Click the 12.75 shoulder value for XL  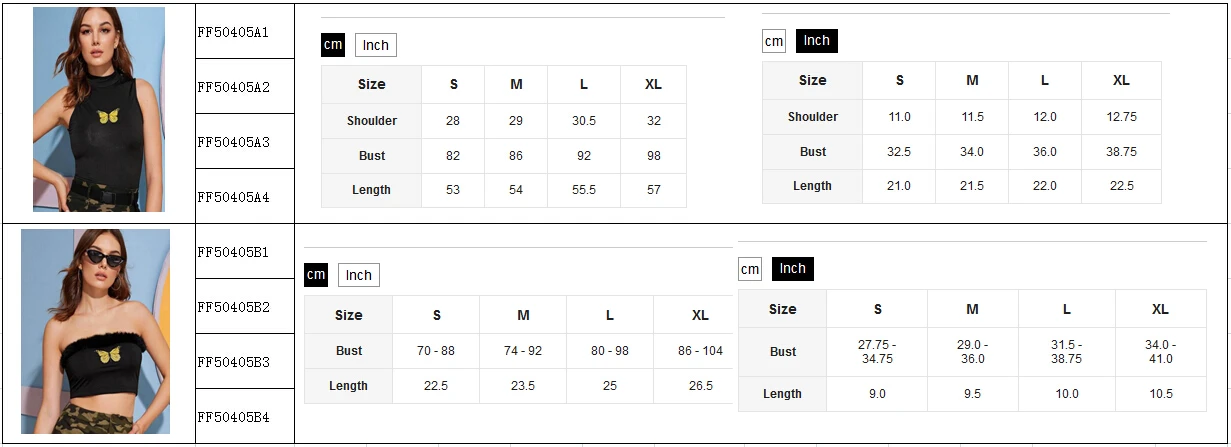tap(1121, 117)
